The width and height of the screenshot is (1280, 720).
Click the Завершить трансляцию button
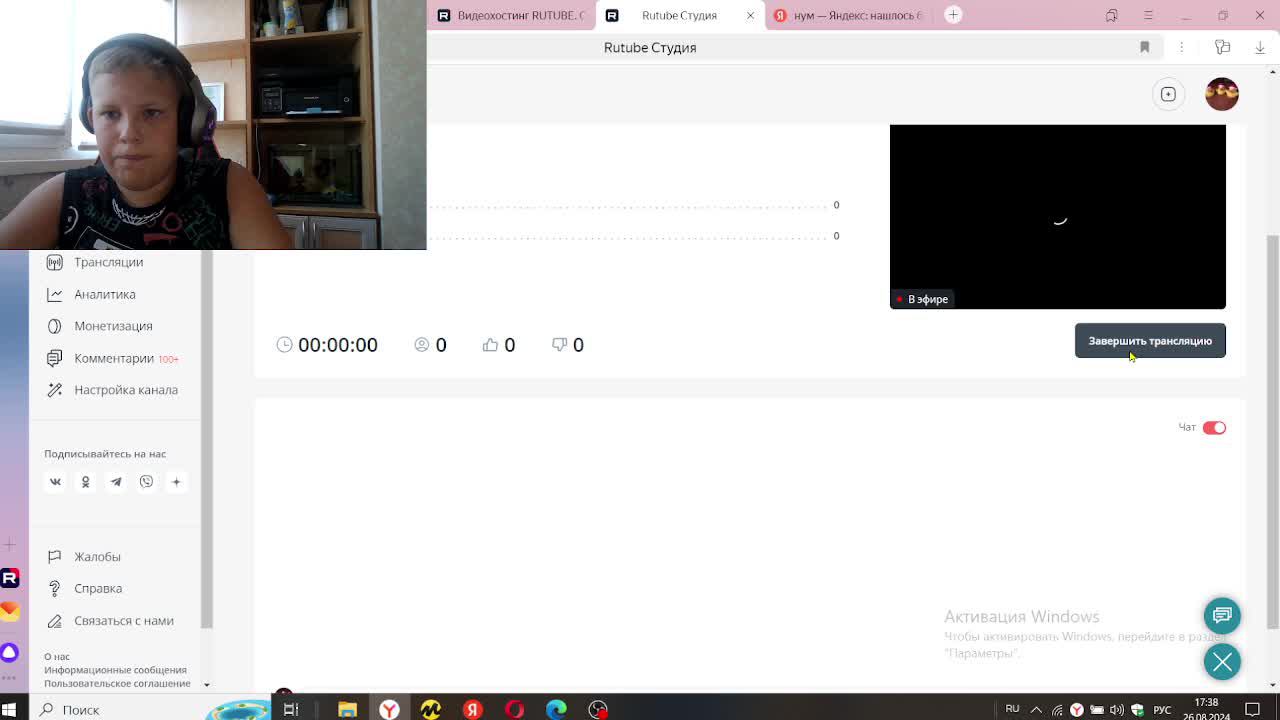pyautogui.click(x=1150, y=341)
